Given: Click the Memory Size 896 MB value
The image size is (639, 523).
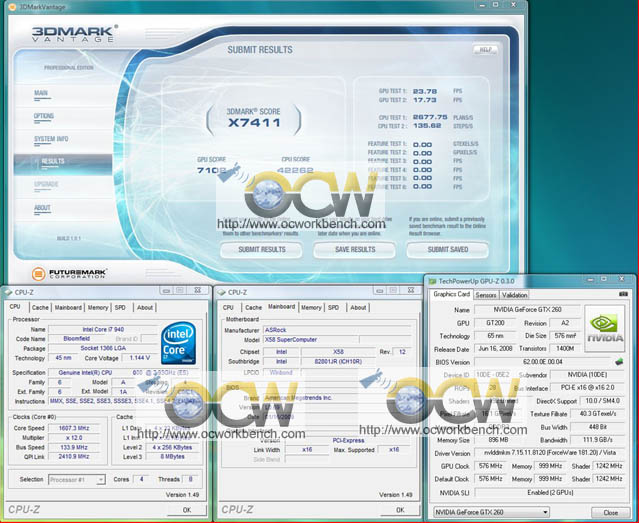Looking at the screenshot, I should (498, 440).
